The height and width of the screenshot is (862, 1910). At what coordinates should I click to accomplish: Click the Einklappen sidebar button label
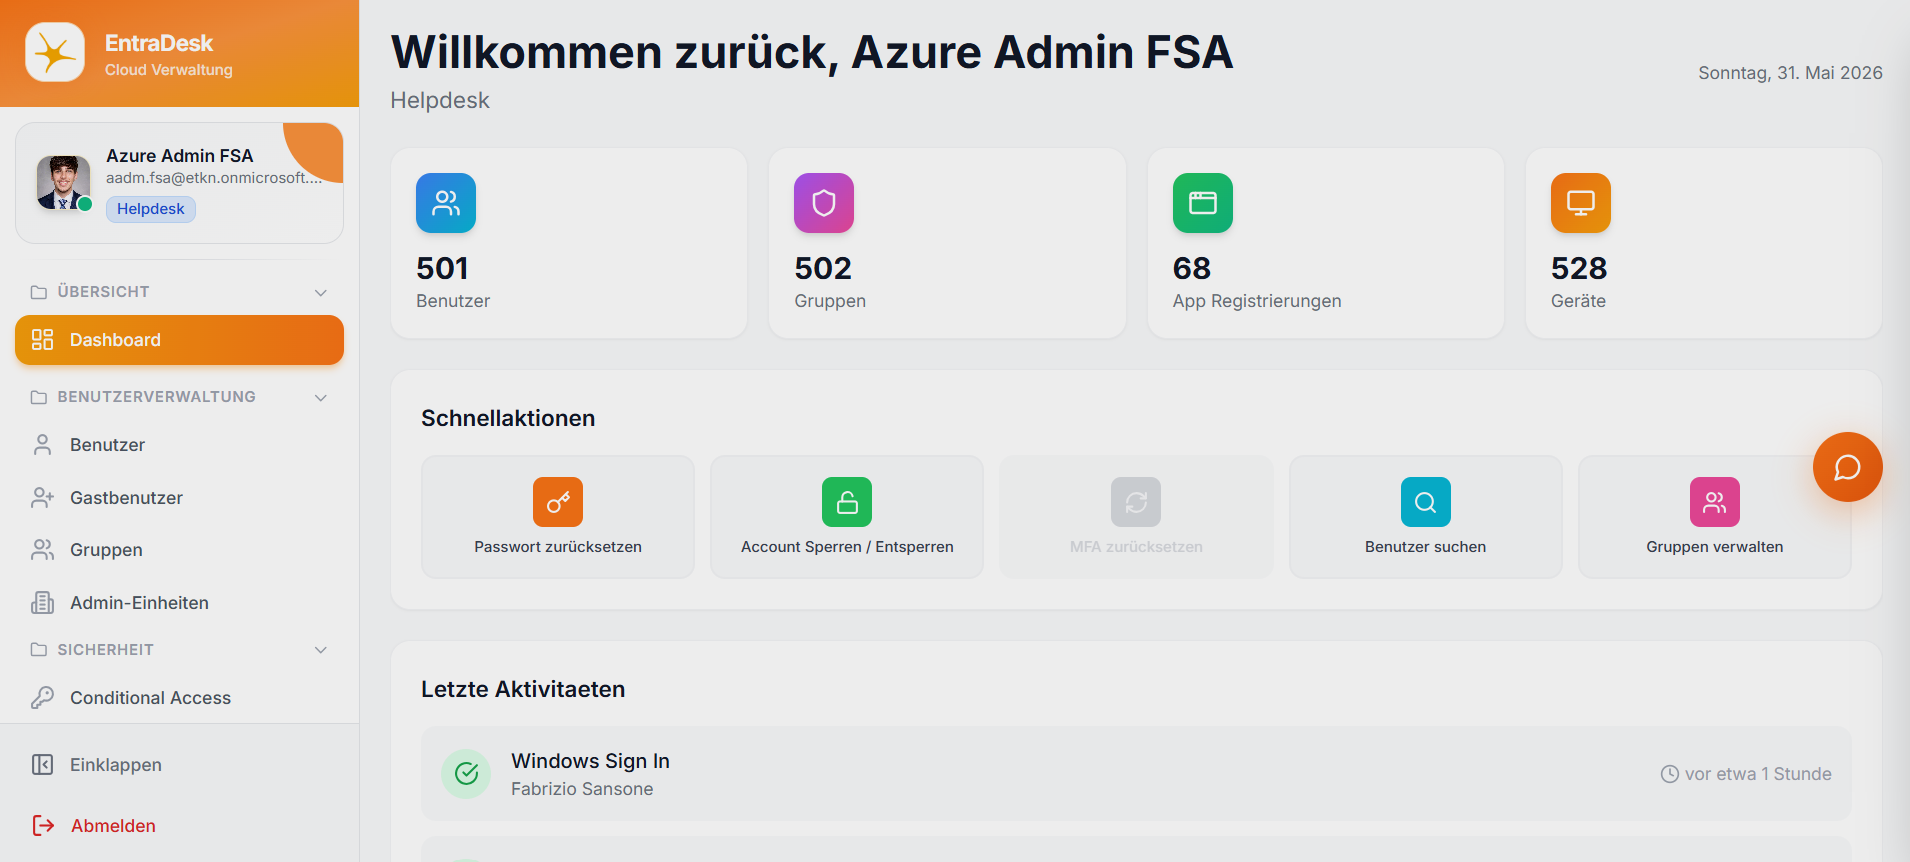pos(116,765)
